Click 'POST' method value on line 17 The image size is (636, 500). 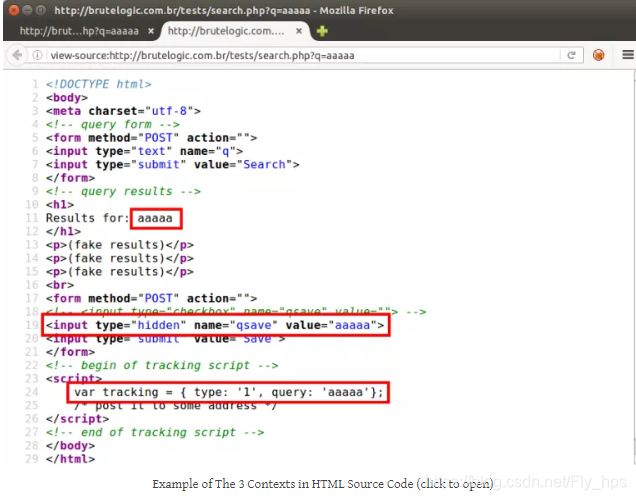pos(159,298)
